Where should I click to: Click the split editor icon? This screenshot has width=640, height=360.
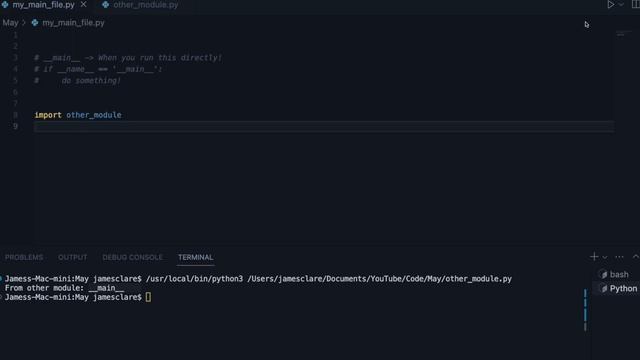pos(636,4)
